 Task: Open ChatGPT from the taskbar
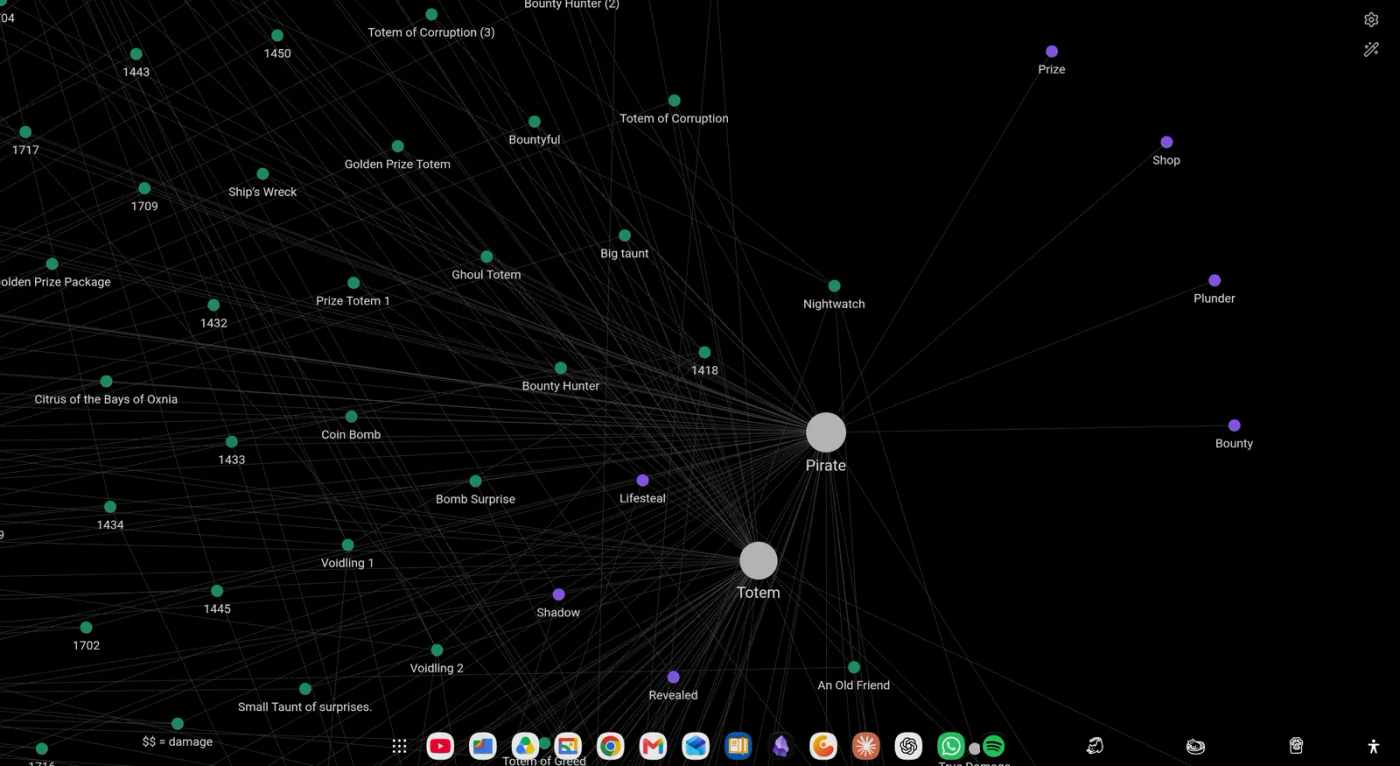coord(908,746)
